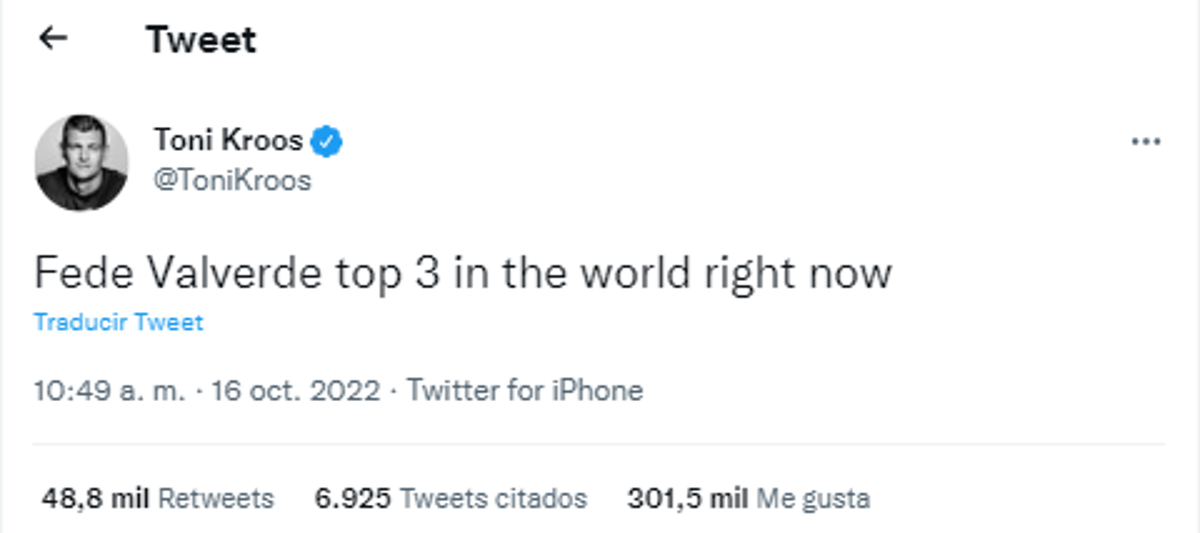
Task: Open the Twitter for iPhone source link
Action: pos(525,390)
